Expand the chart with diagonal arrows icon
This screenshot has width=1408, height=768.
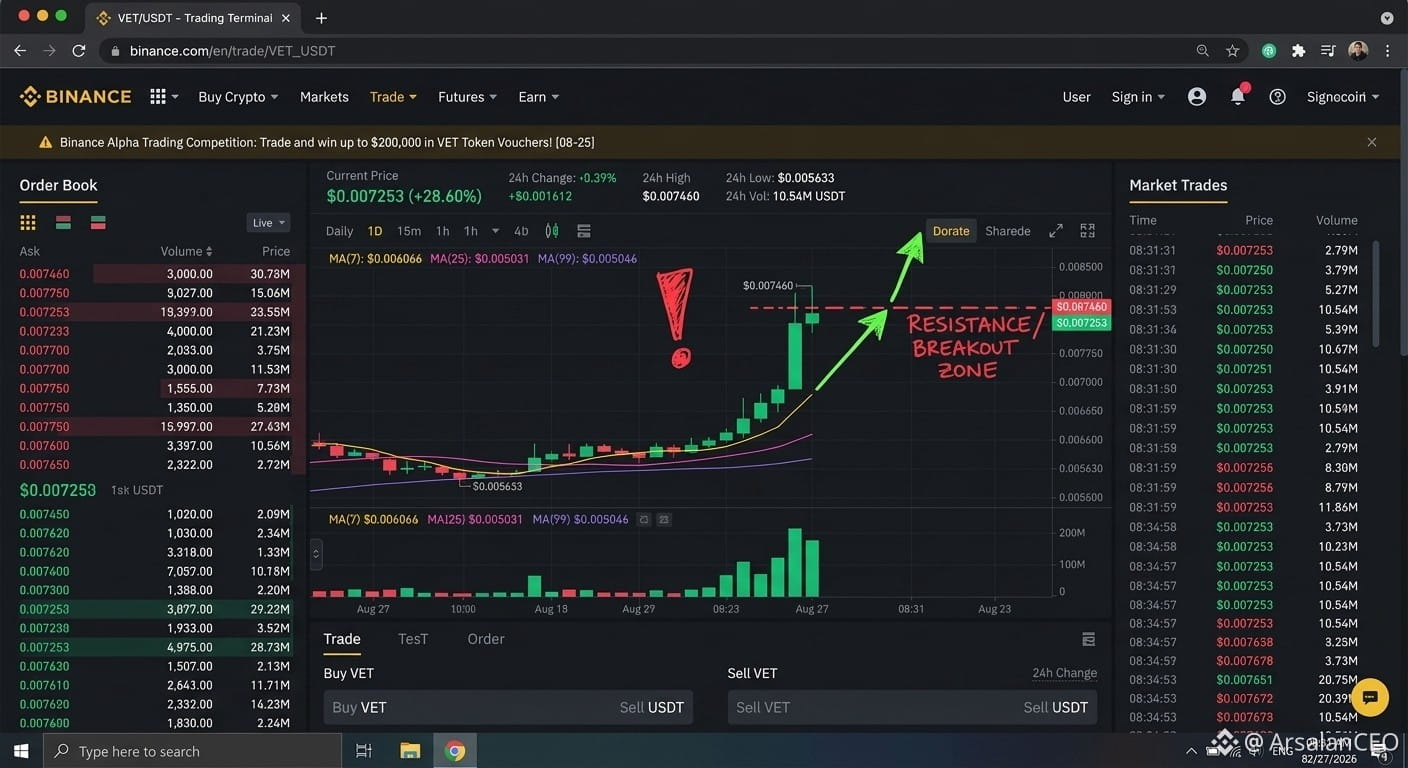click(x=1055, y=231)
